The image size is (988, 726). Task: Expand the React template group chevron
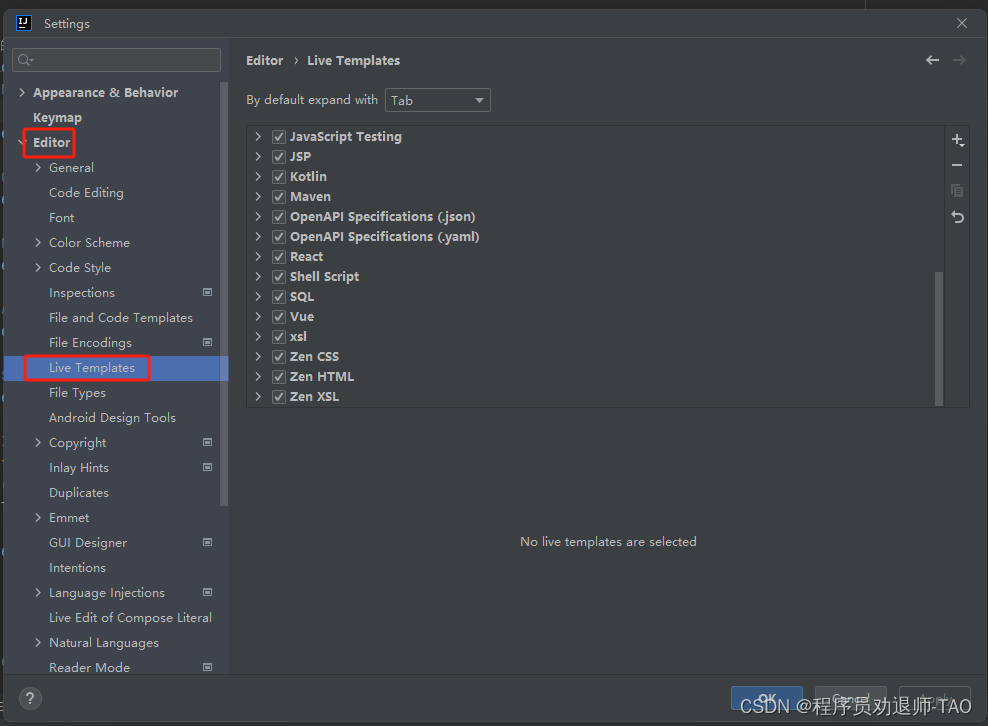[258, 256]
